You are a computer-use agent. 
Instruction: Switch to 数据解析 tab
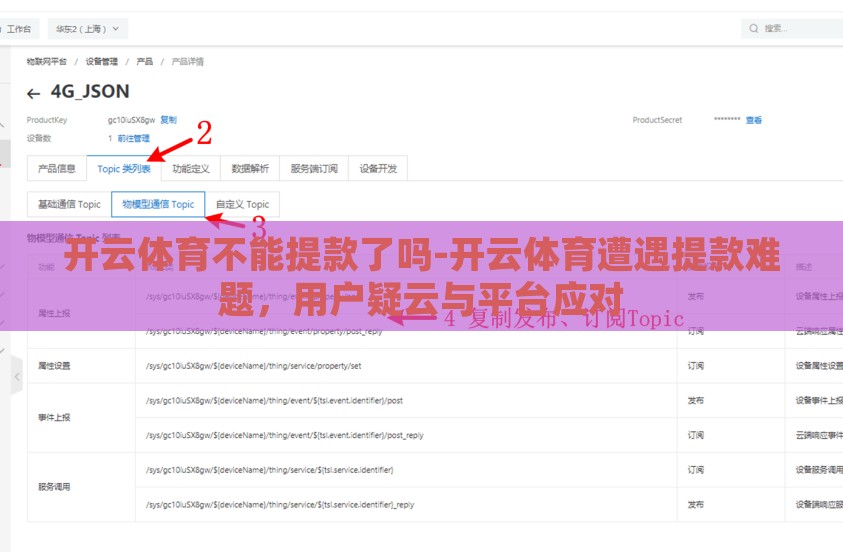pos(249,168)
